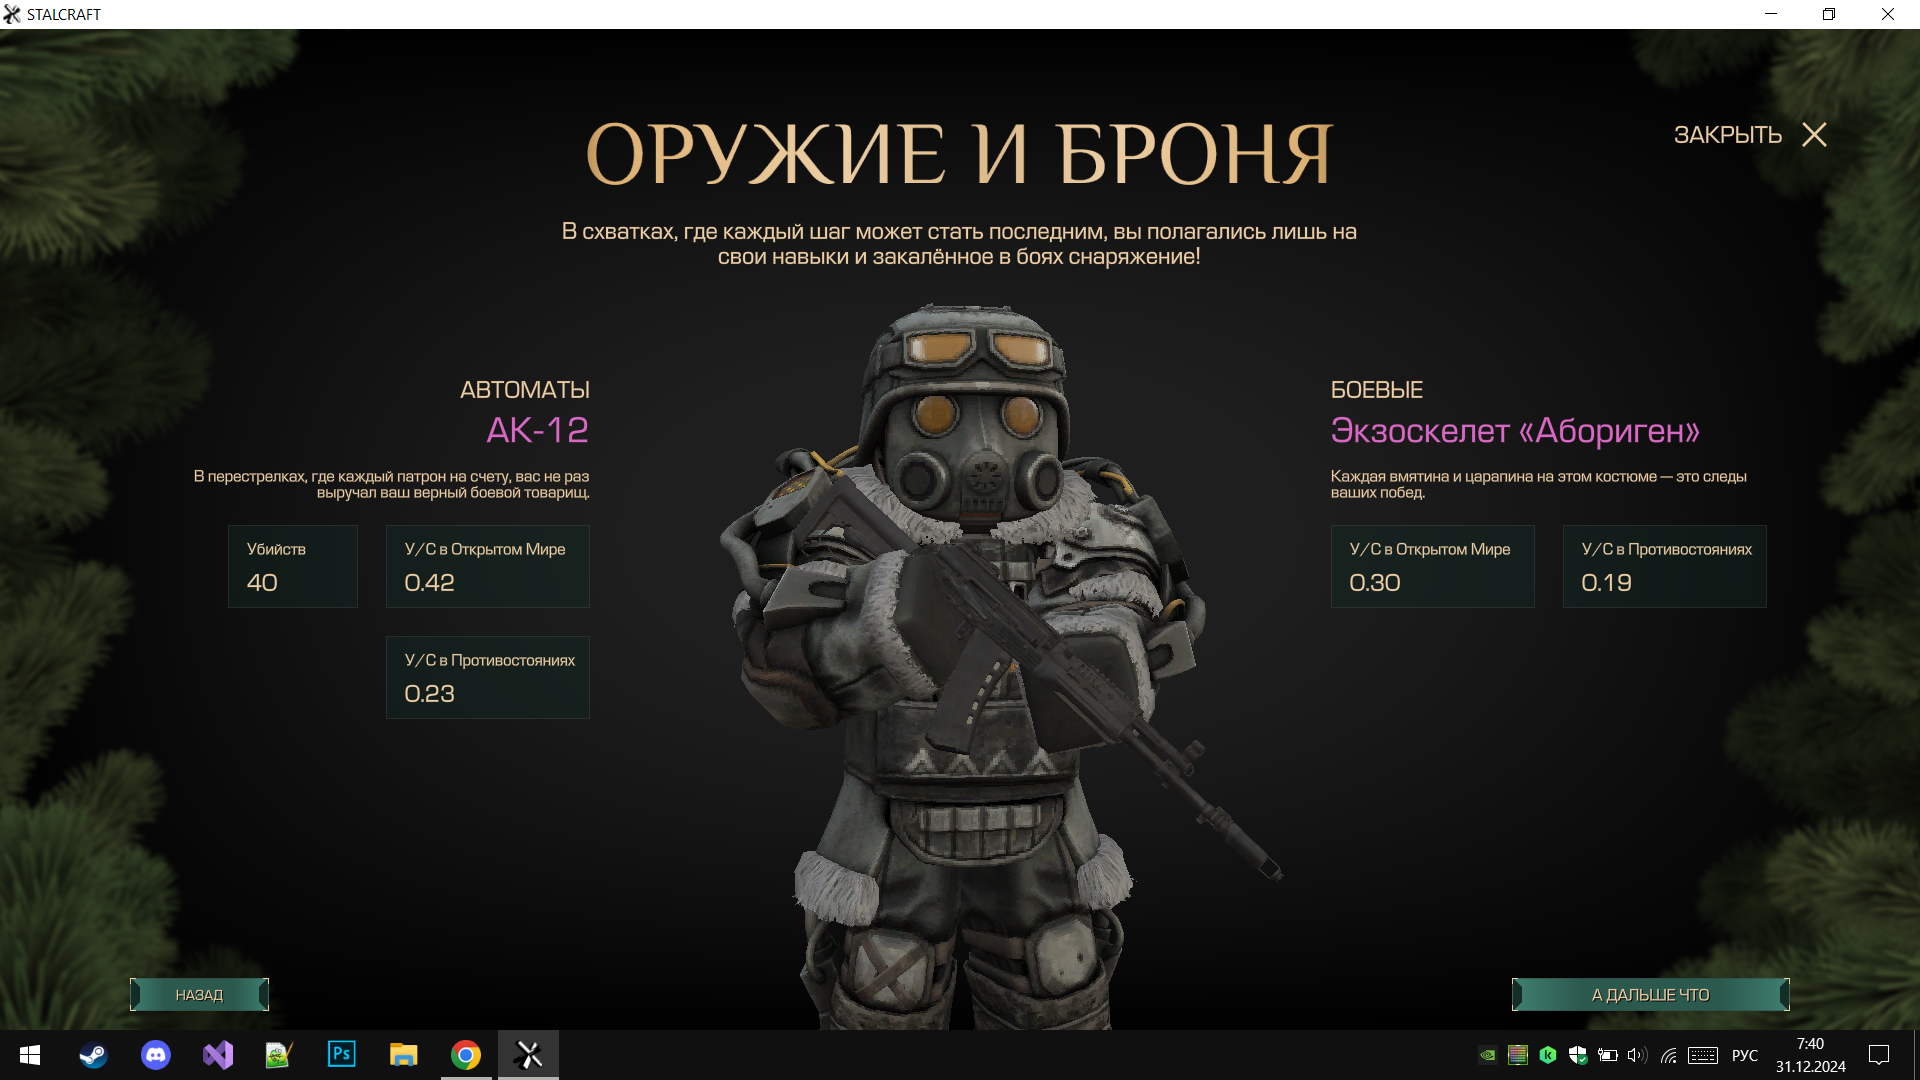The width and height of the screenshot is (1920, 1080).
Task: Click the AK-12 open world K/D card 0.42
Action: click(x=488, y=566)
